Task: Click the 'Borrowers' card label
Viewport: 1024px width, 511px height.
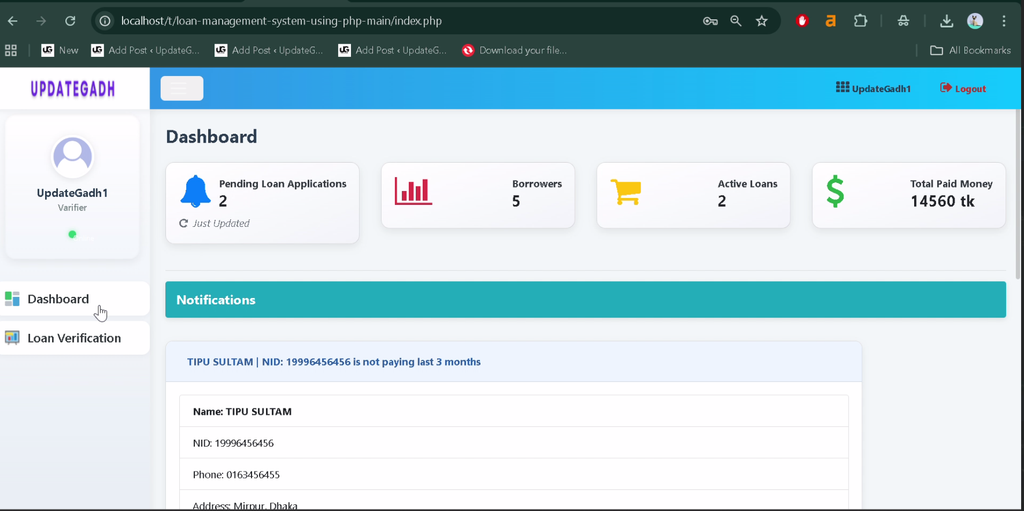Action: click(x=537, y=184)
